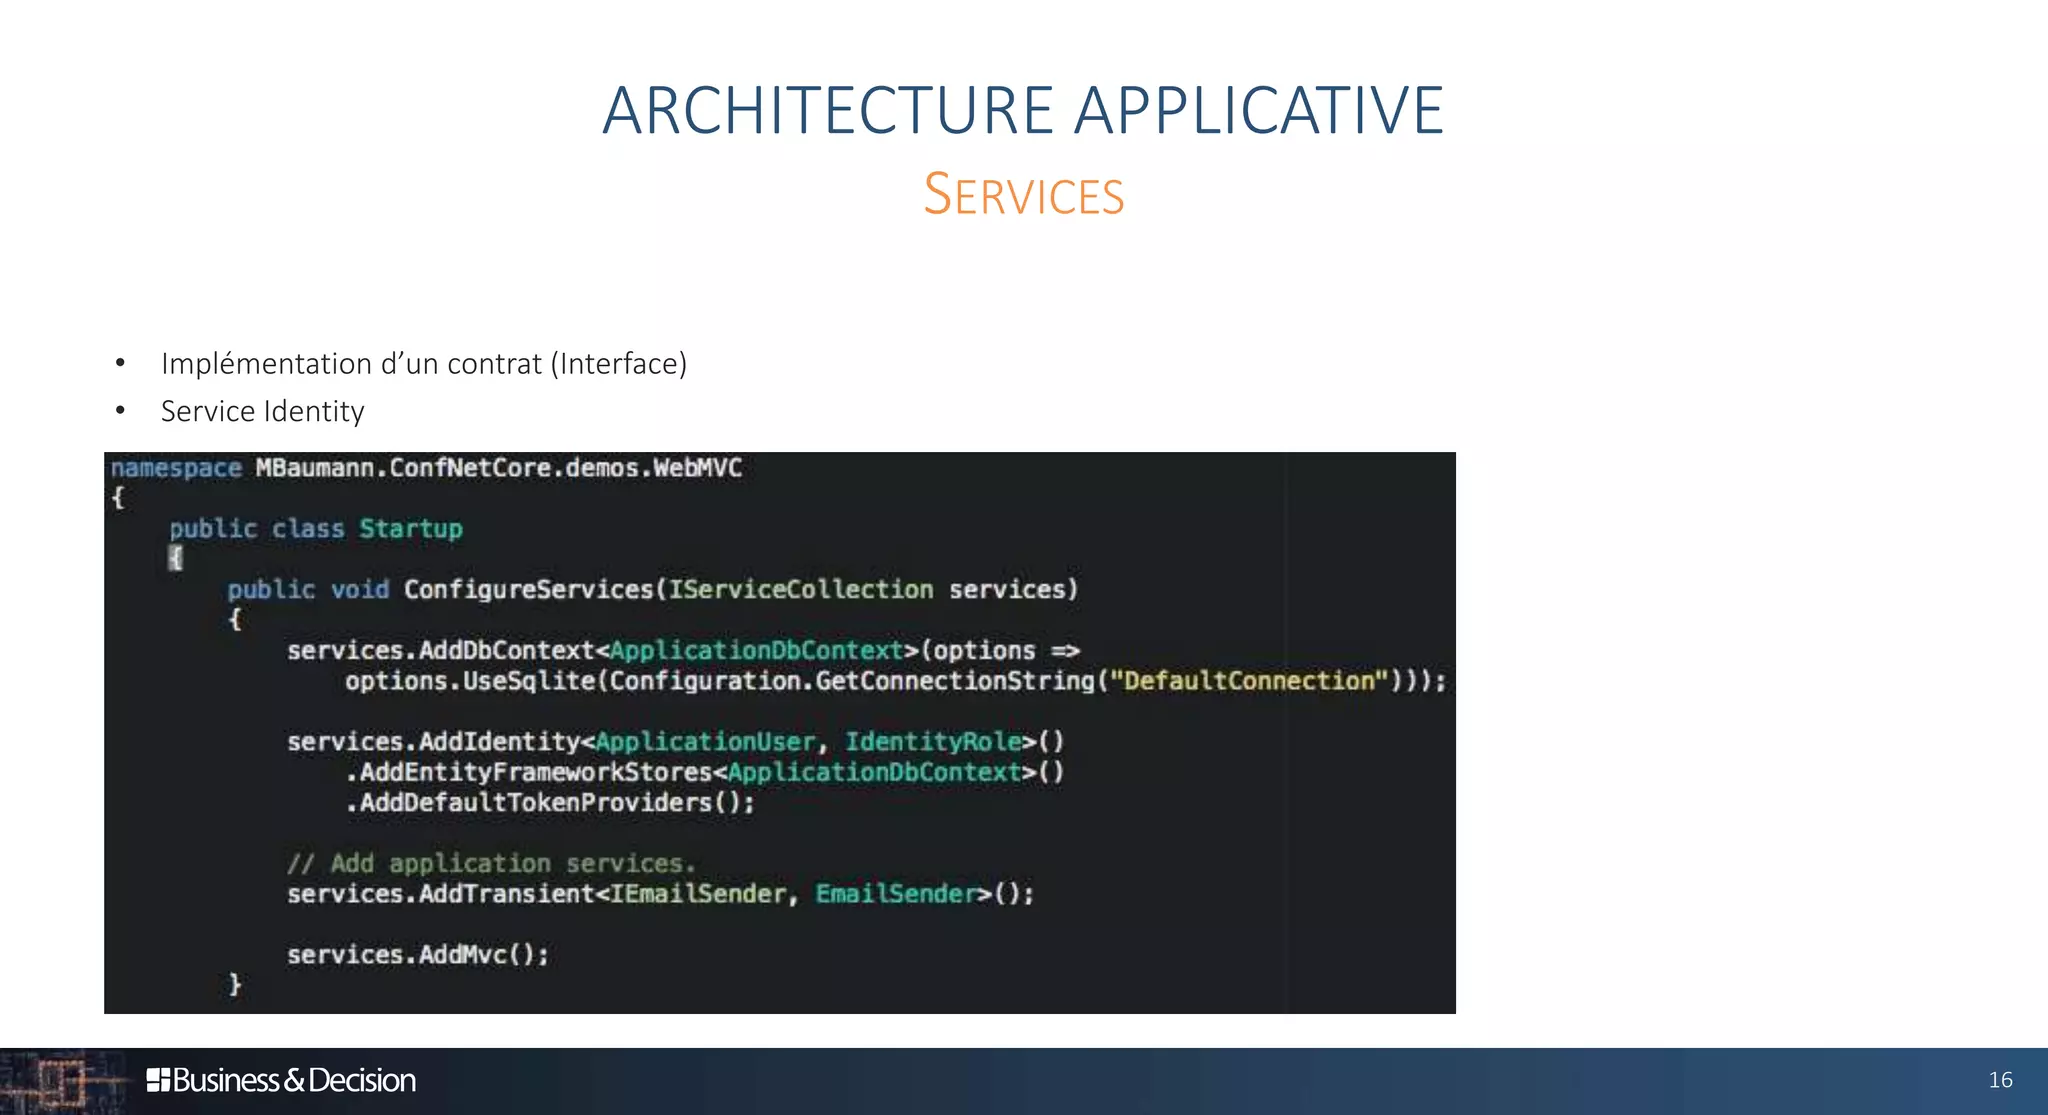
Task: Click the orange SERVICES subtitle
Action: click(x=1023, y=194)
